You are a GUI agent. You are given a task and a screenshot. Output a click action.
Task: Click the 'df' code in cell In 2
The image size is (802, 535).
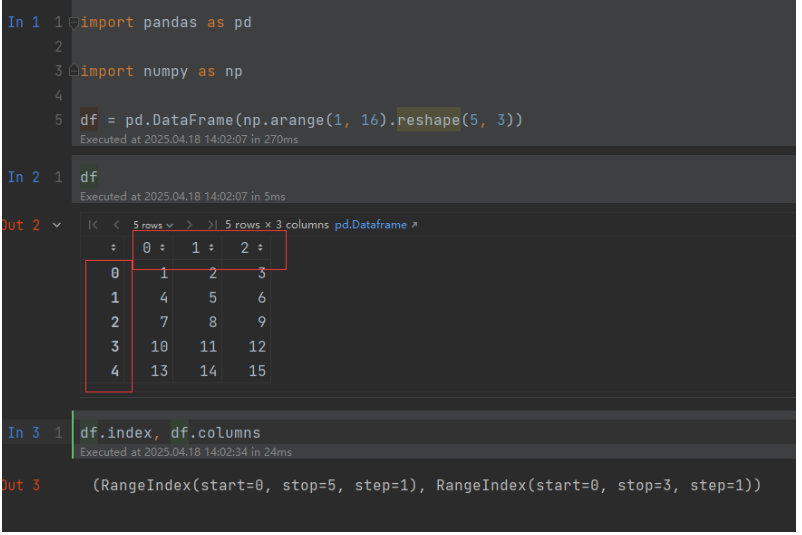(x=88, y=177)
